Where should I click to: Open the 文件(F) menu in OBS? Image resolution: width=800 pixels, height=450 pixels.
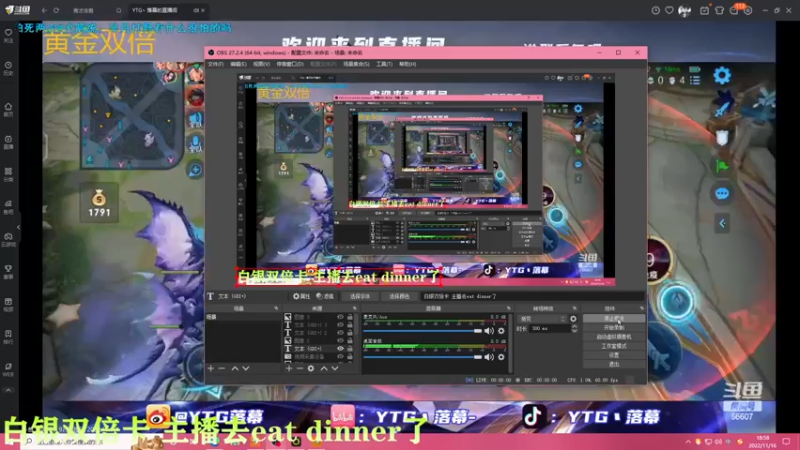pyautogui.click(x=216, y=64)
